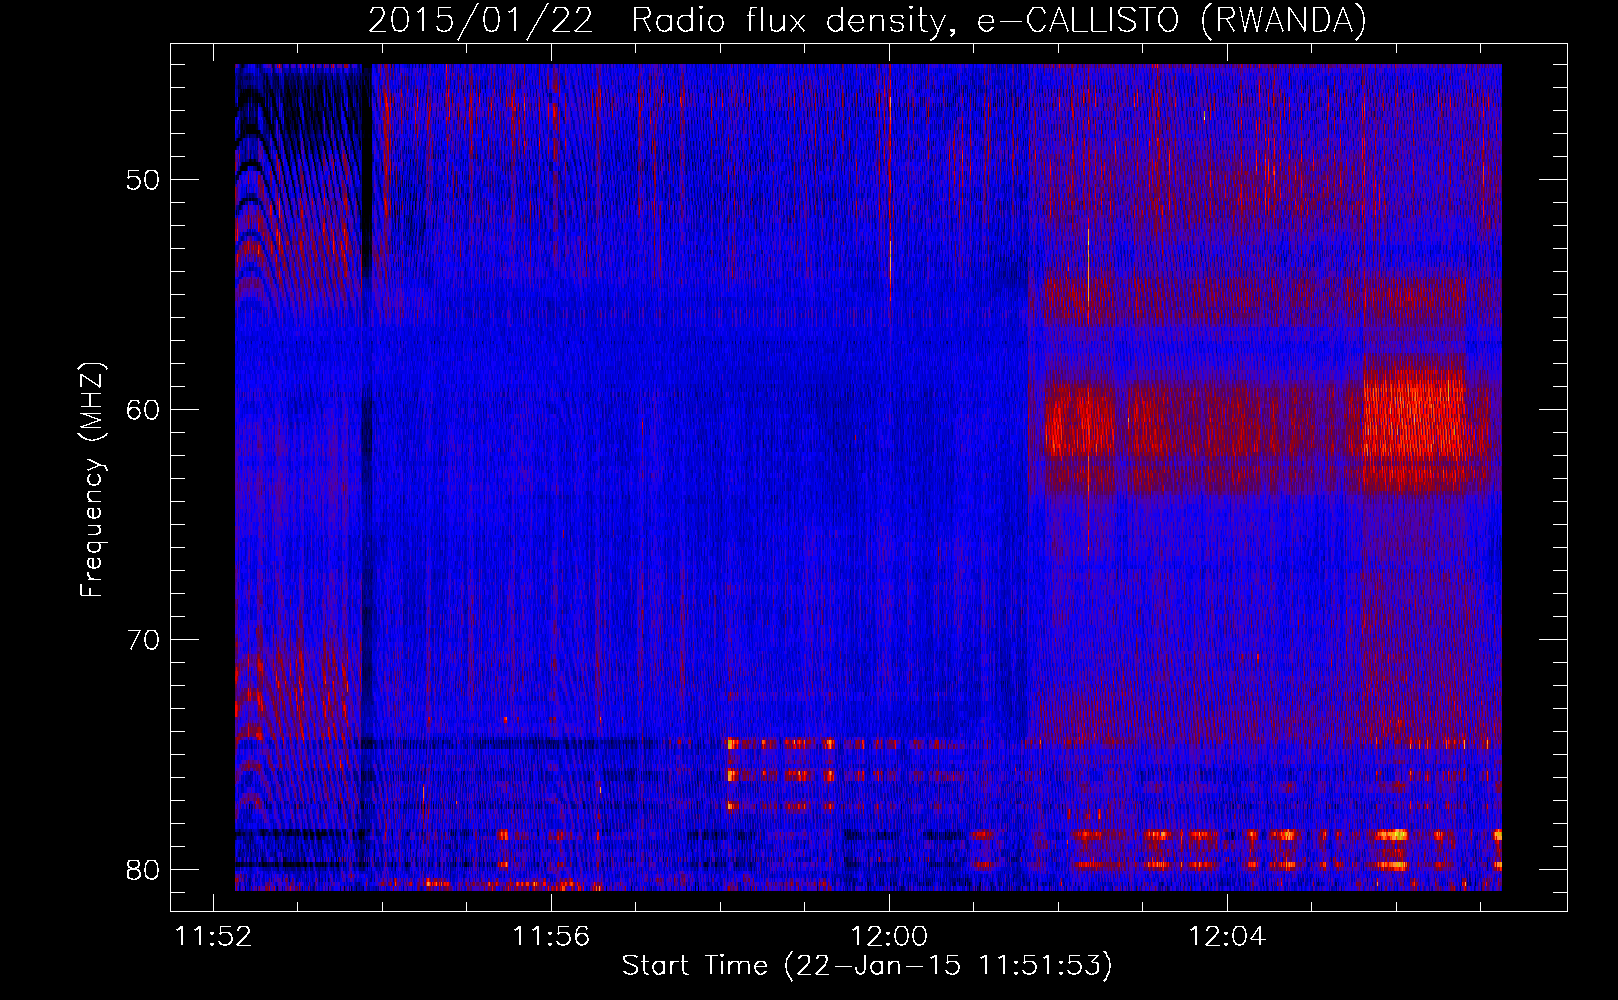Click the "Frequency (MHZ)" y-axis label
The image size is (1618, 1000).
pyautogui.click(x=92, y=481)
